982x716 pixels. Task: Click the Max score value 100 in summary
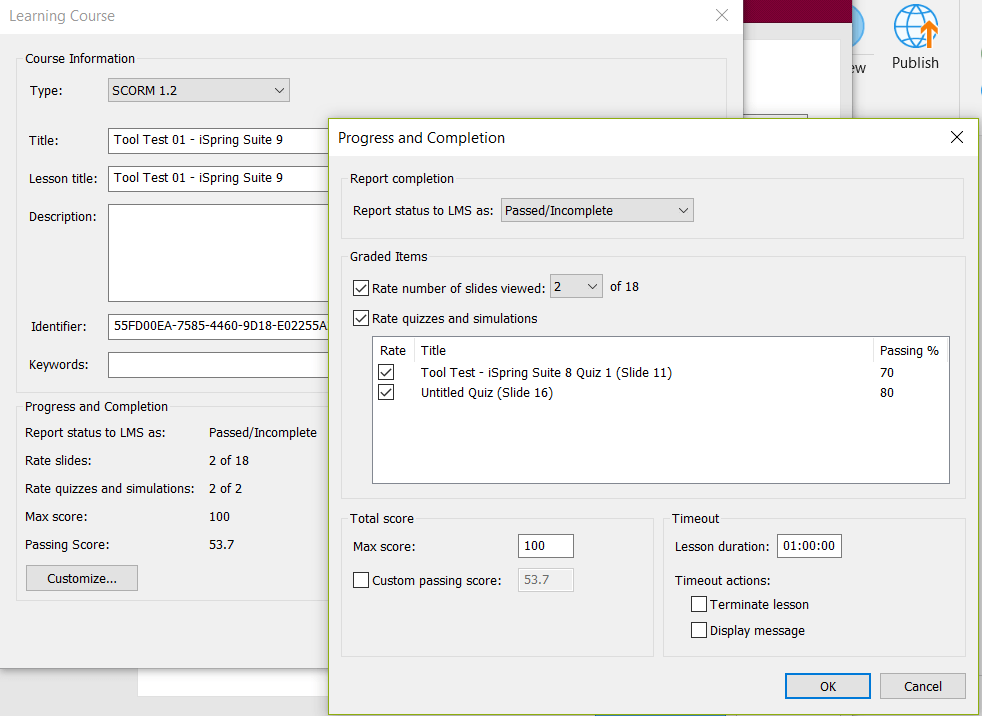click(x=219, y=516)
